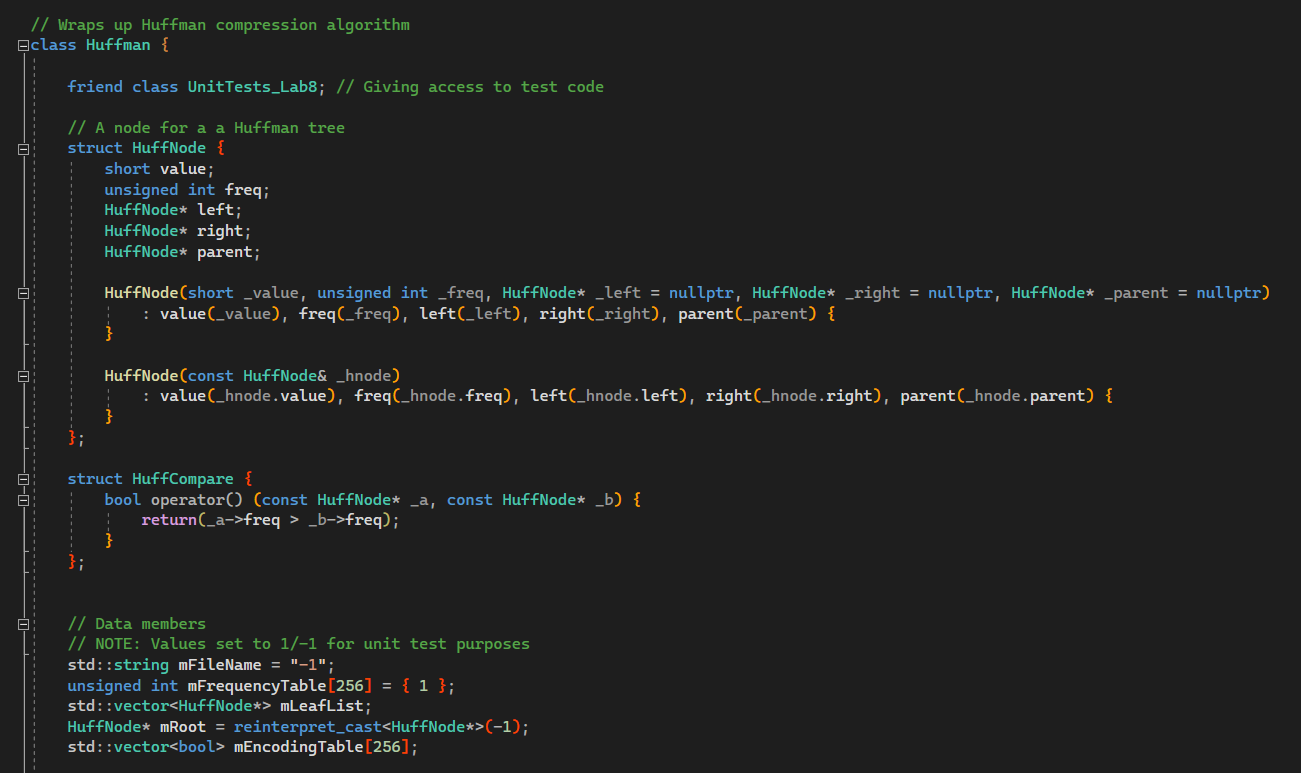Collapse the HuffNode struct definition
Image resolution: width=1301 pixels, height=773 pixels.
[22, 147]
